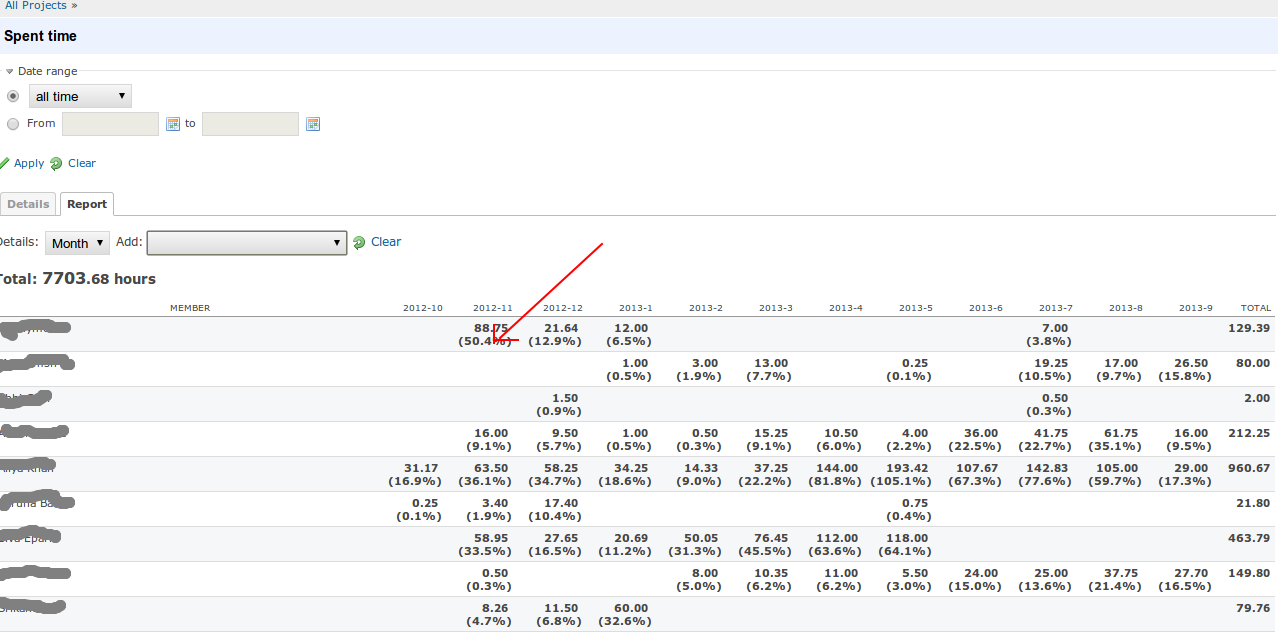This screenshot has width=1278, height=632.
Task: Click the 960.67 row total
Action: point(1250,468)
